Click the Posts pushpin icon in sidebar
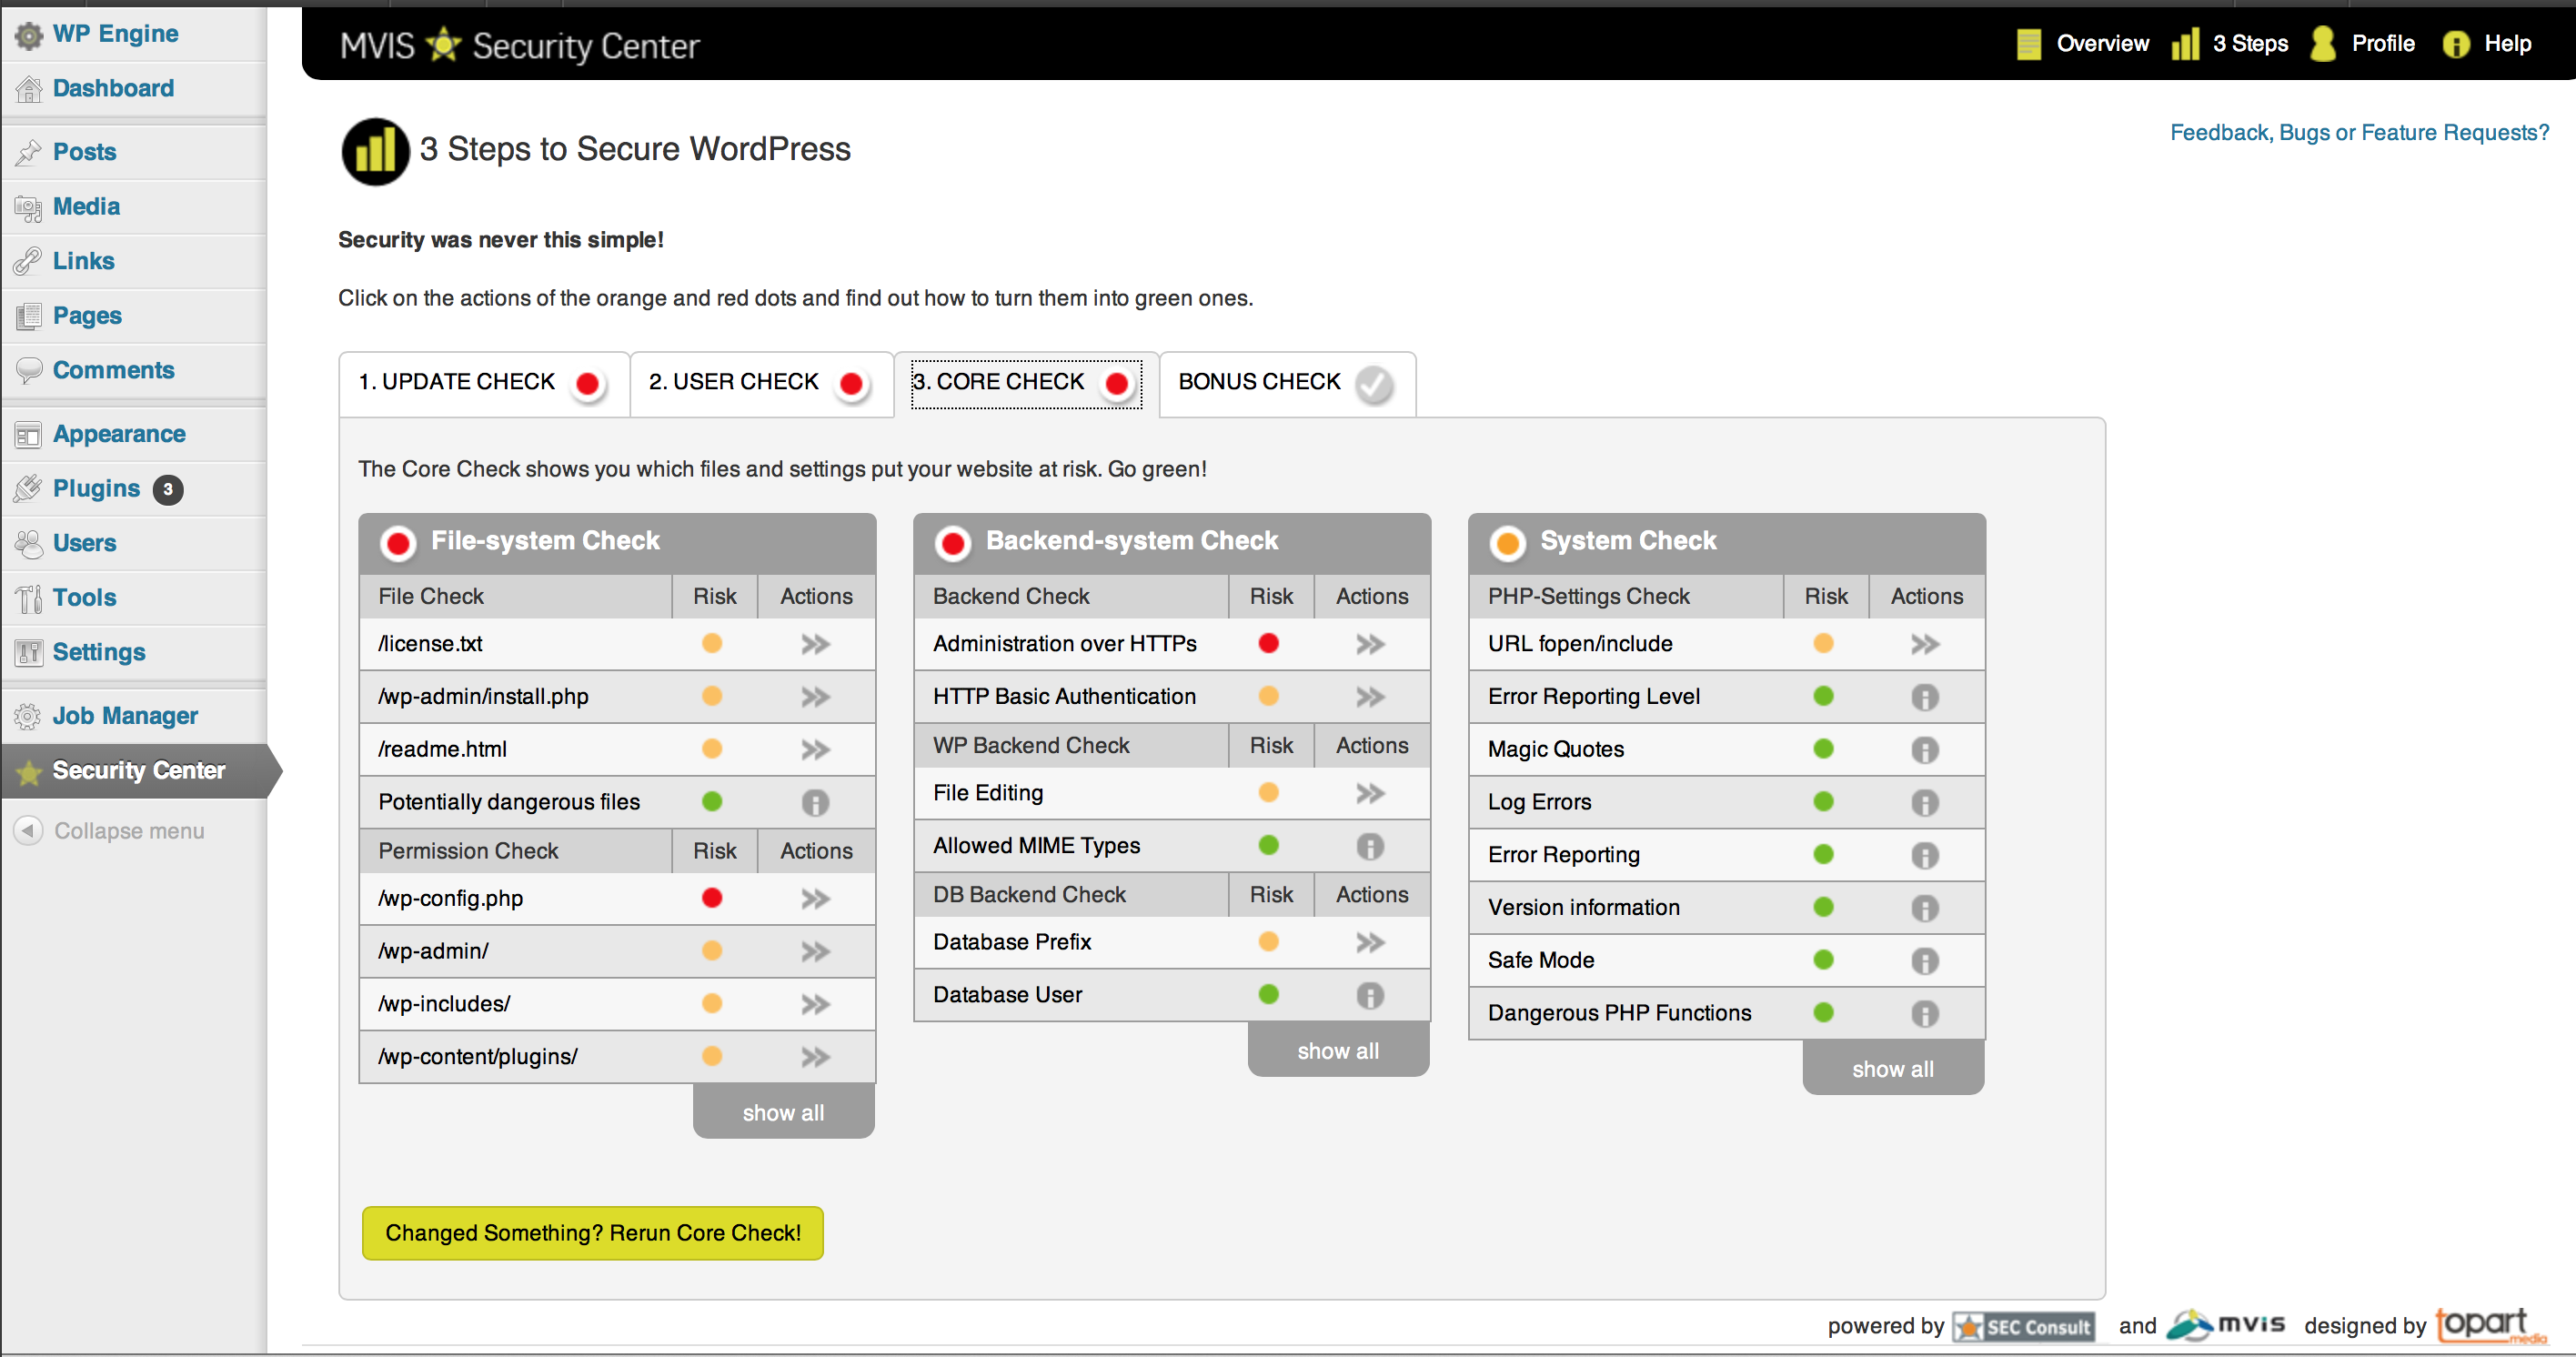 click(x=28, y=152)
